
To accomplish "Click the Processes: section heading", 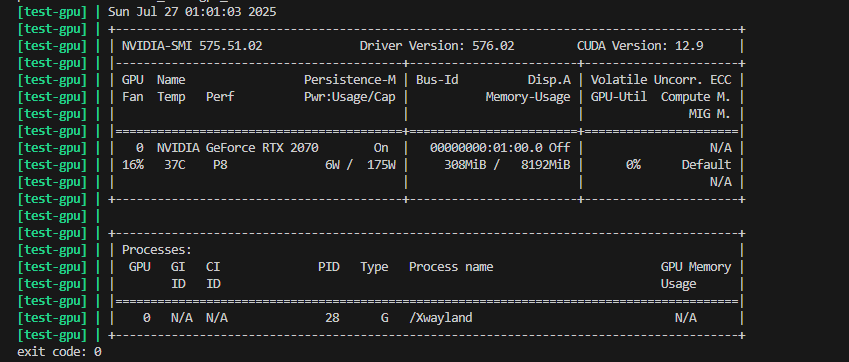I will (157, 250).
